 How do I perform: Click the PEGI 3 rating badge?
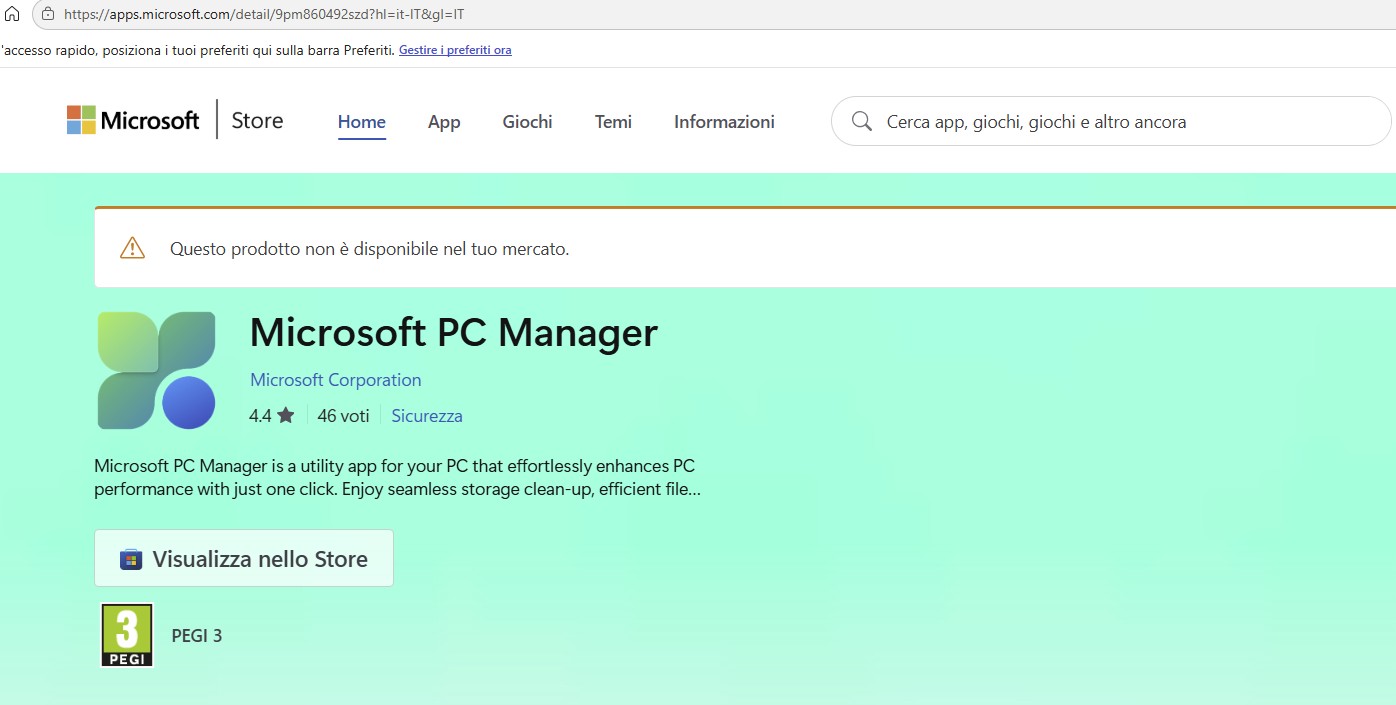click(x=127, y=635)
